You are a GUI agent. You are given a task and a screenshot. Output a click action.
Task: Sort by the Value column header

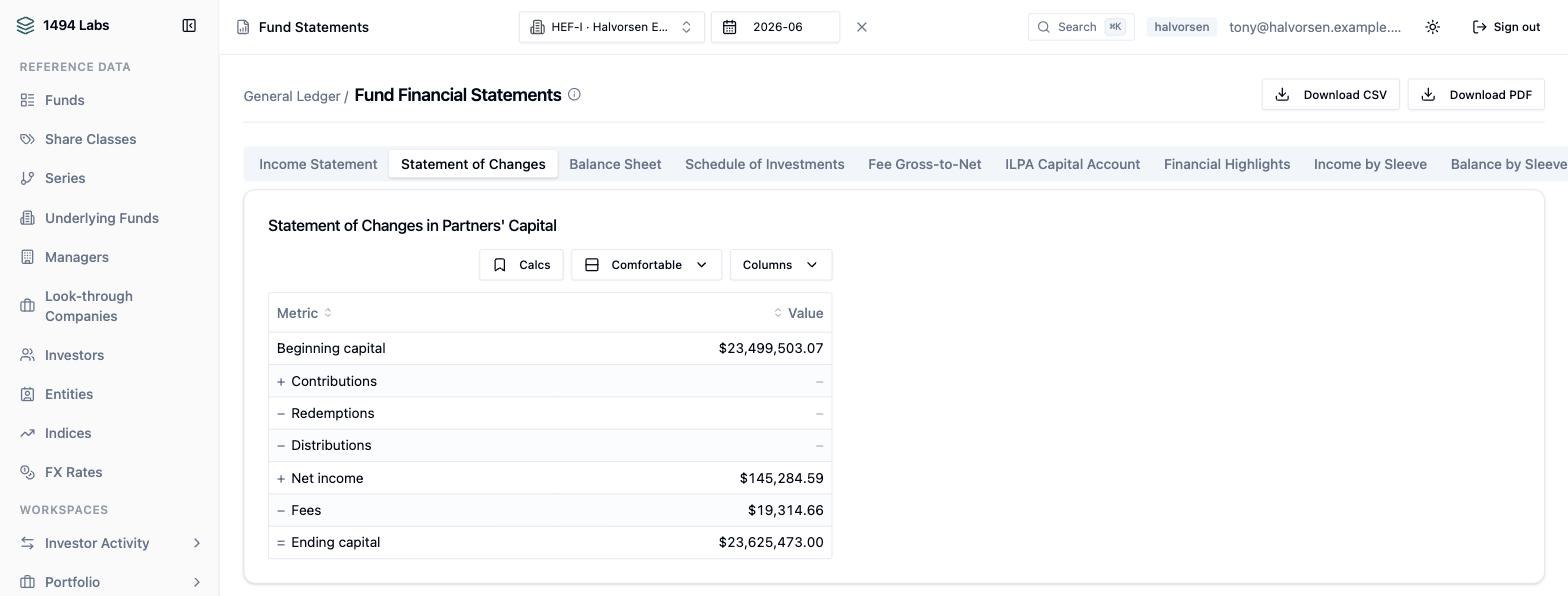pos(798,313)
